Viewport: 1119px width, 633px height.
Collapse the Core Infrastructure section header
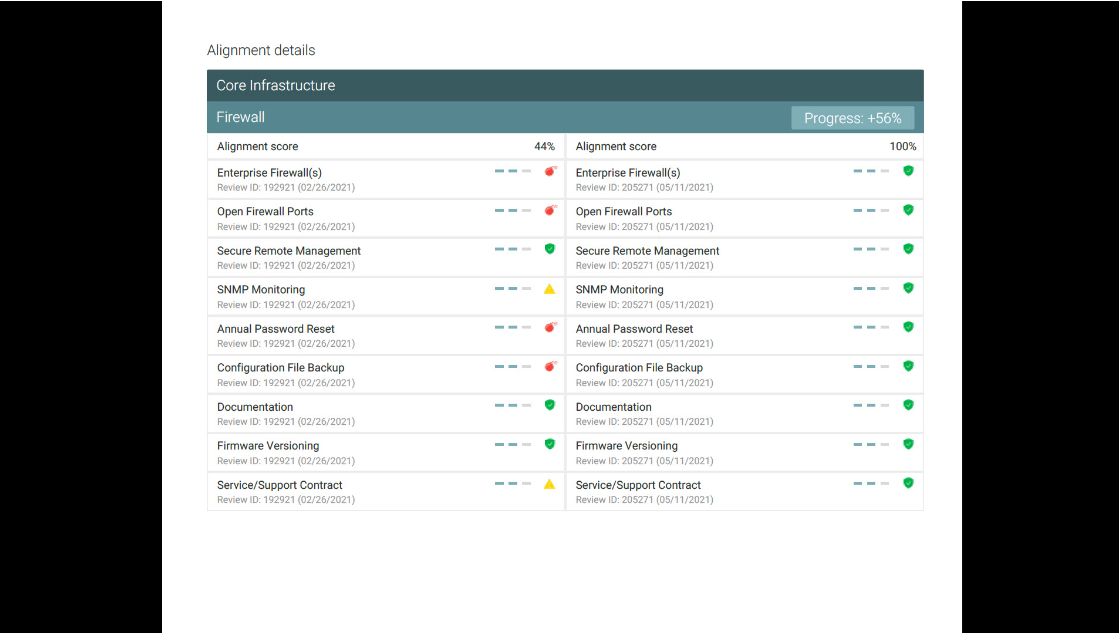click(564, 86)
